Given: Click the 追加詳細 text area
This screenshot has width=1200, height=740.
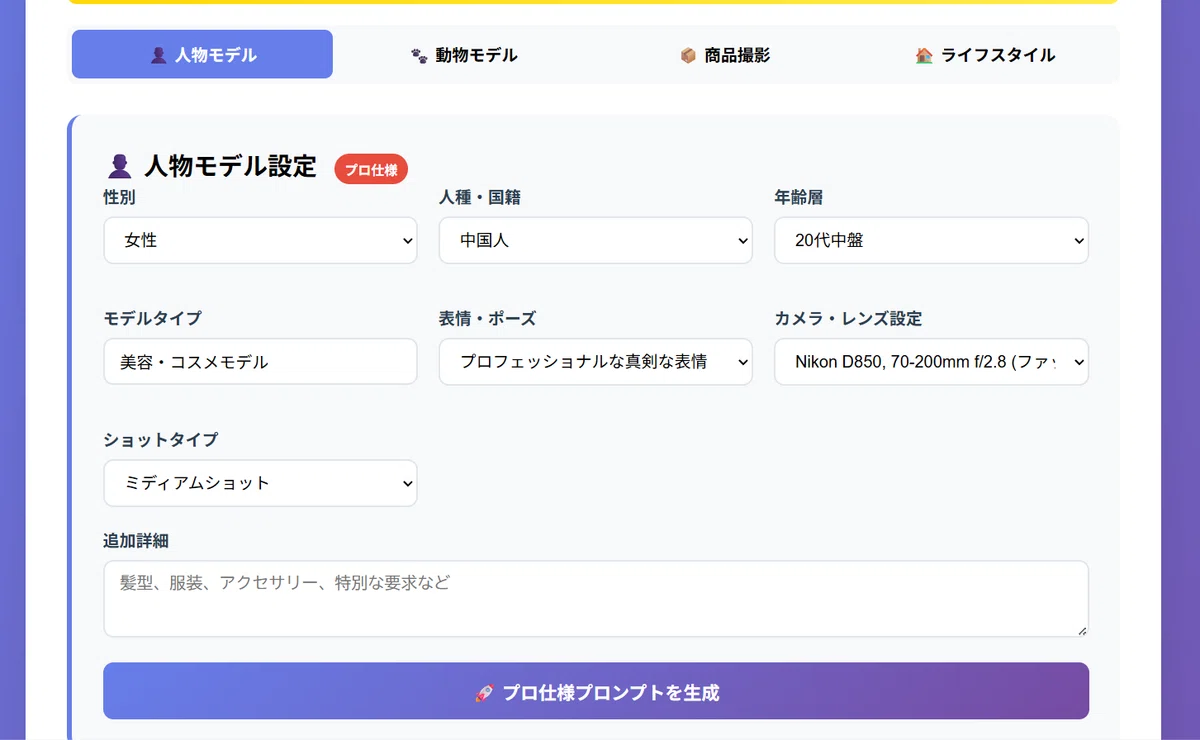Looking at the screenshot, I should pyautogui.click(x=596, y=598).
